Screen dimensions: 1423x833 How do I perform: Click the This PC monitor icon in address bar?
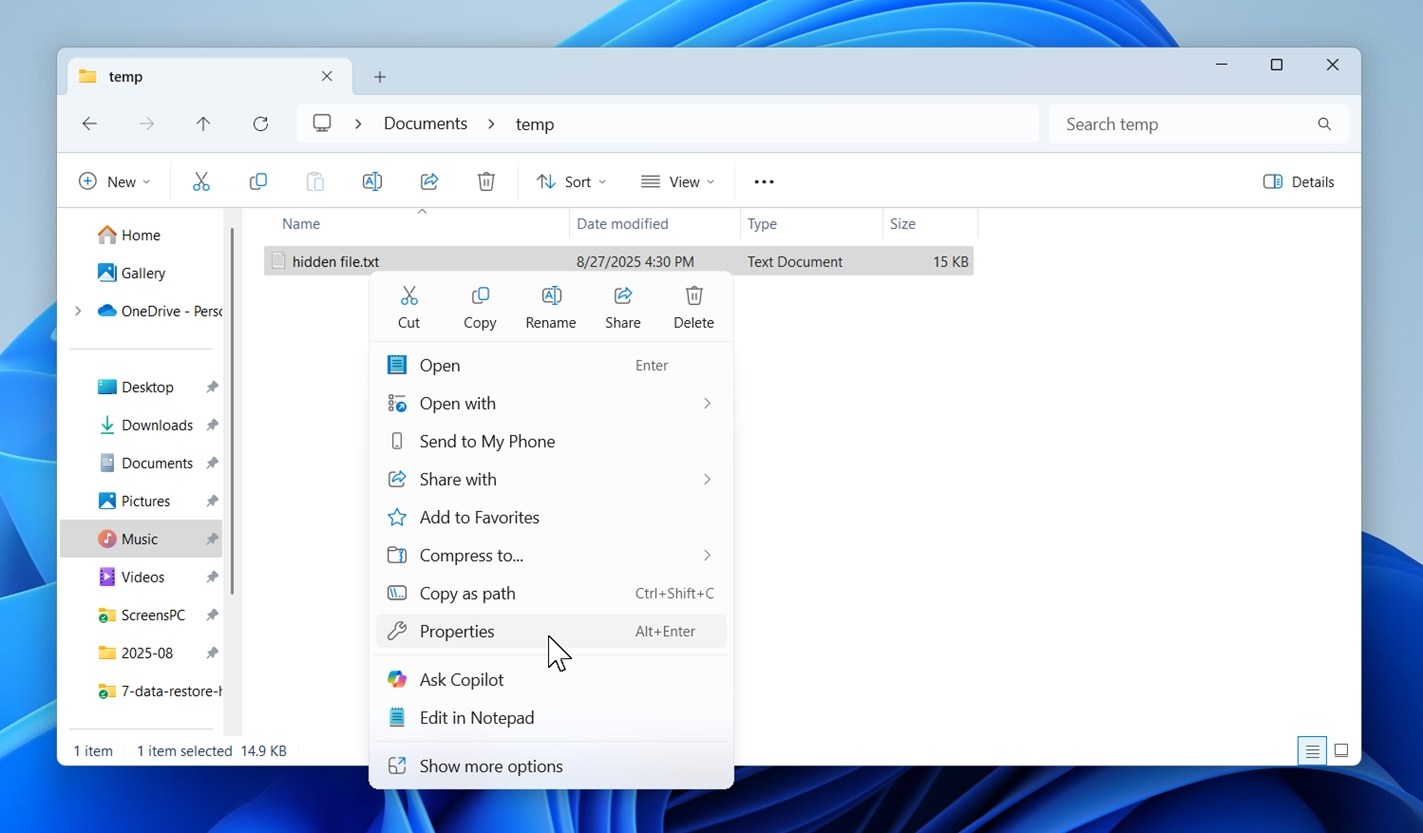click(x=322, y=123)
